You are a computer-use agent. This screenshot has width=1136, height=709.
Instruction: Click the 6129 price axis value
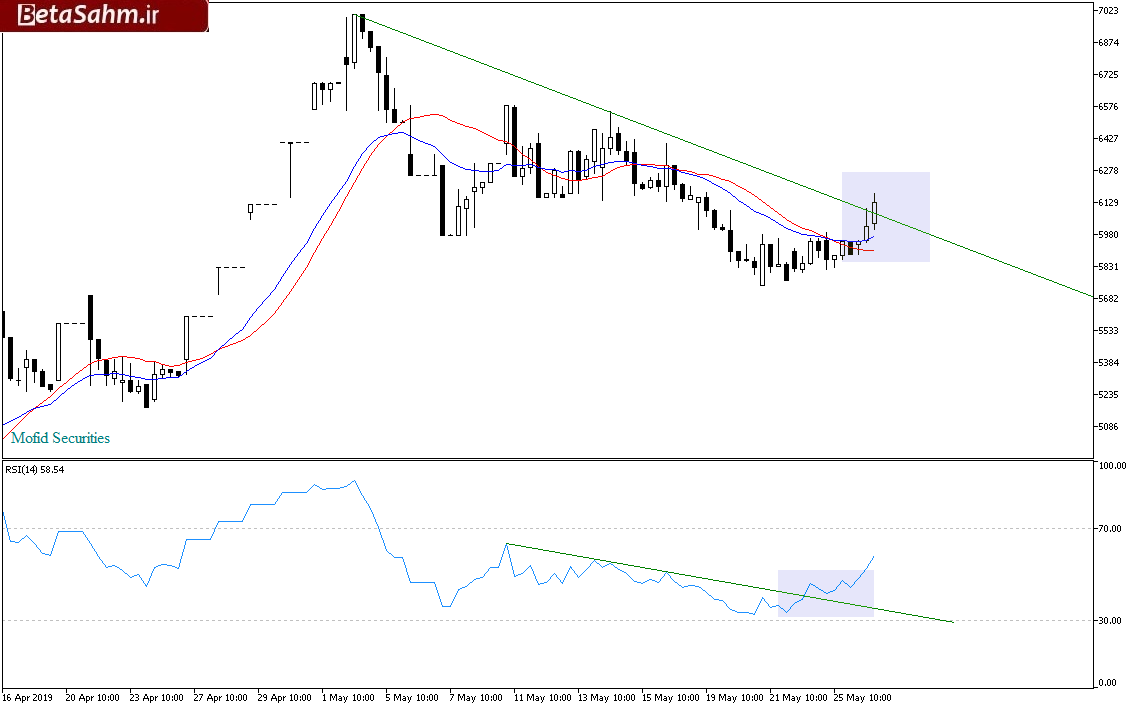(x=1108, y=202)
